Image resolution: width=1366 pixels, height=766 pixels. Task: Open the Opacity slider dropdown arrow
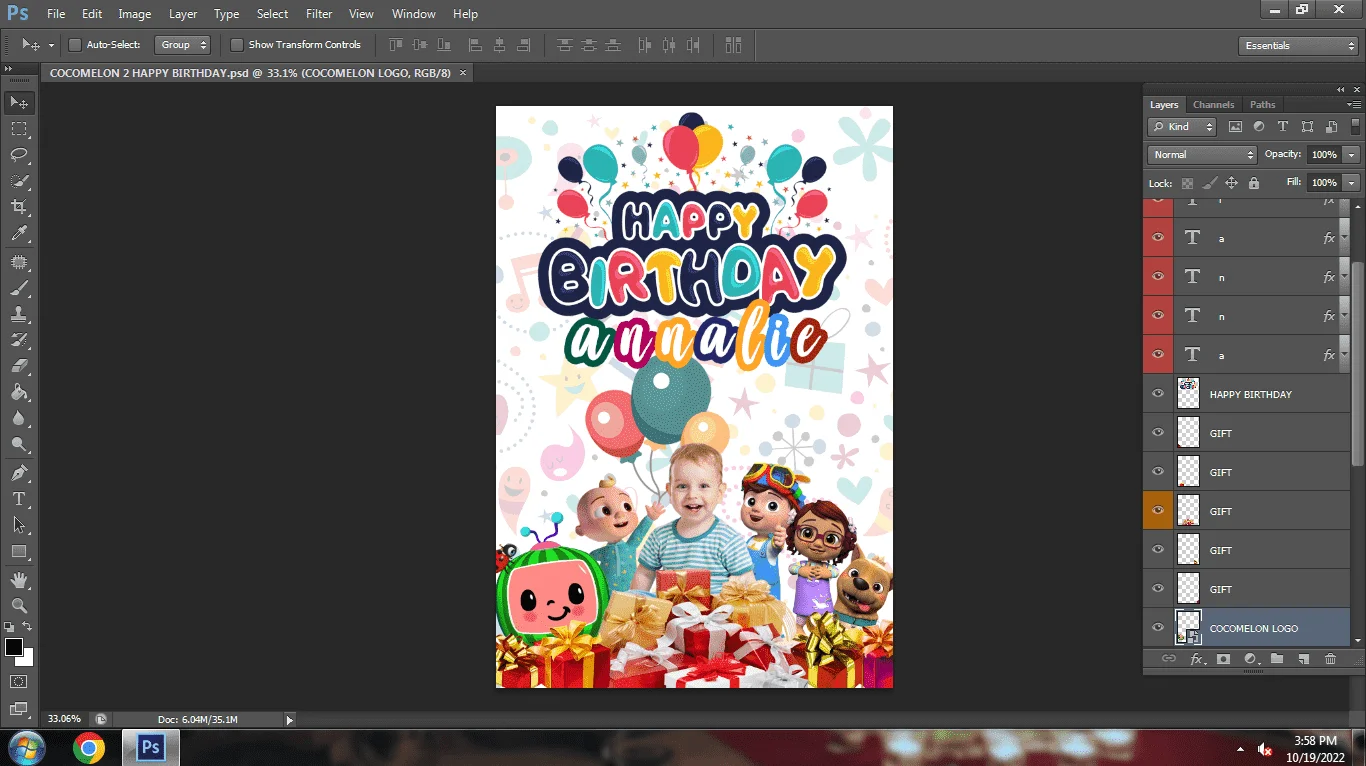pyautogui.click(x=1352, y=155)
